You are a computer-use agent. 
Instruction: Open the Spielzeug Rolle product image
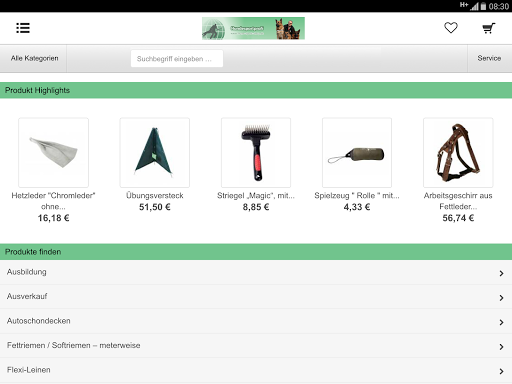[x=357, y=152]
